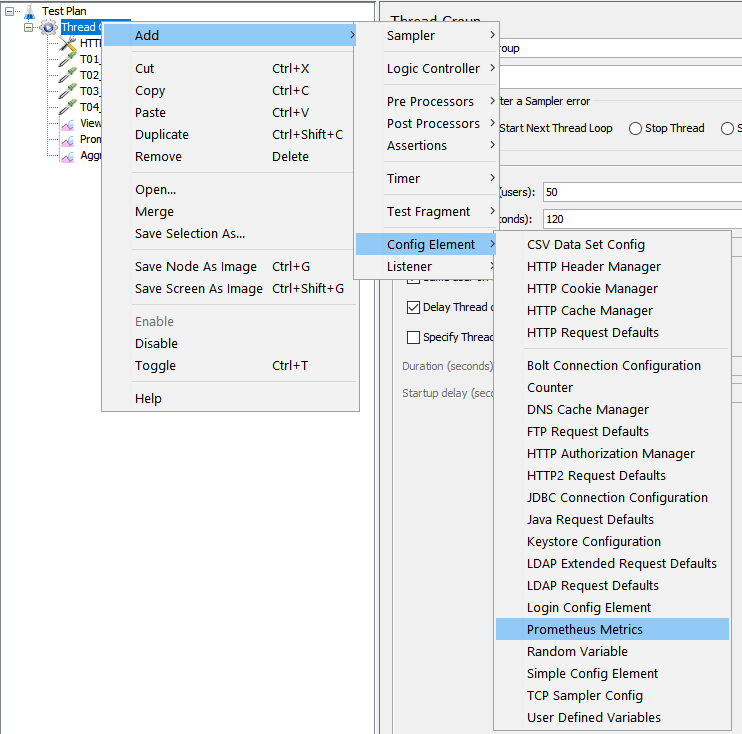Screen dimensions: 742x734
Task: Choose Prometheus Metrics config element
Action: pyautogui.click(x=585, y=630)
